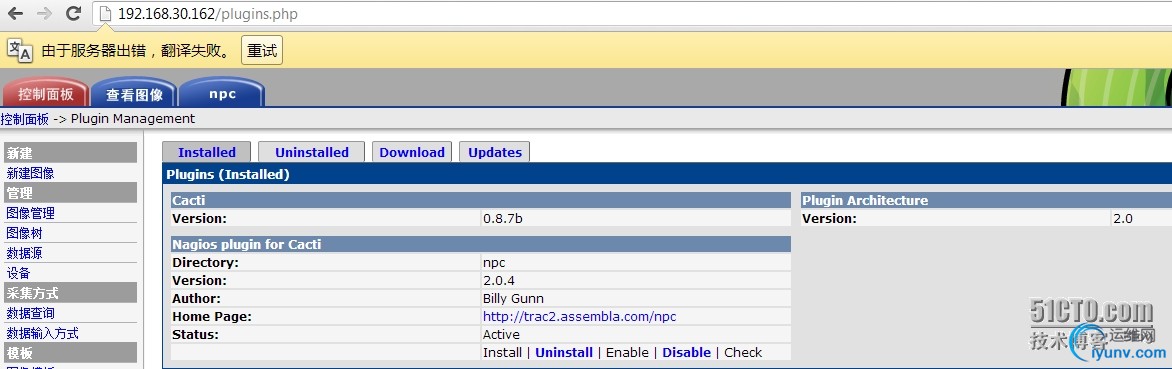
Task: Click the author name Billy Gunn
Action: point(513,299)
